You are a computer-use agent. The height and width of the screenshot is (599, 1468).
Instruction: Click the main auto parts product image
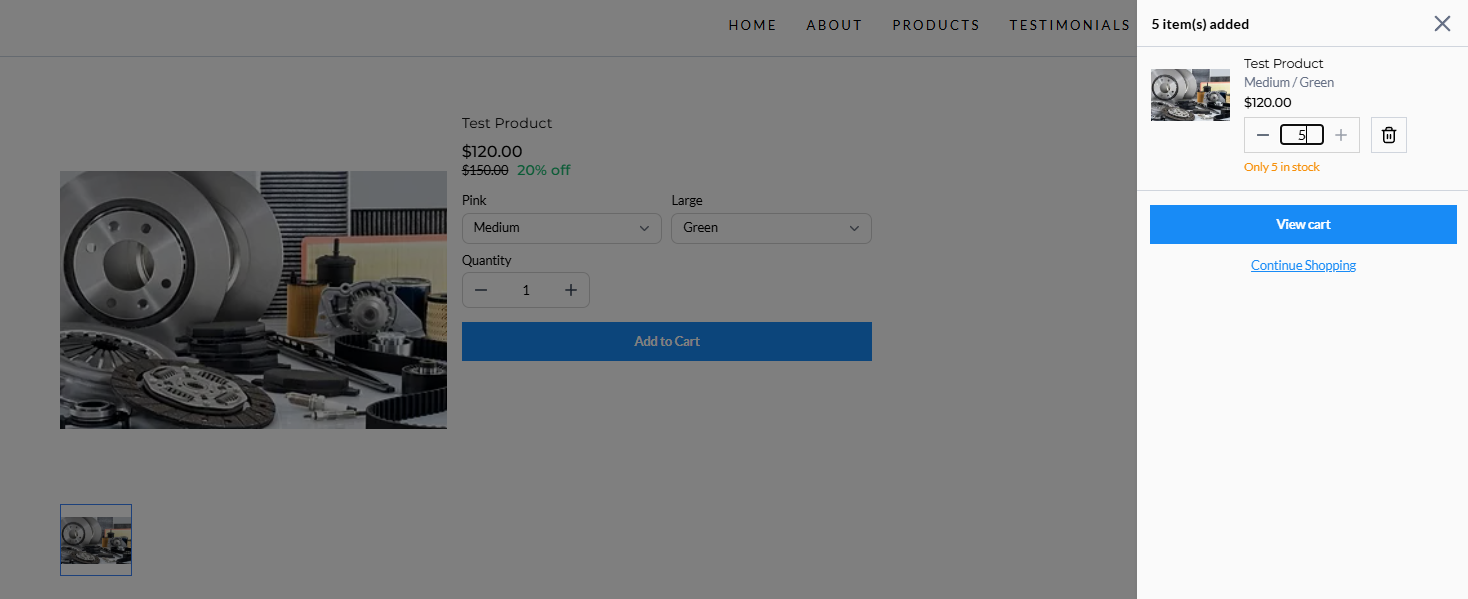[253, 300]
